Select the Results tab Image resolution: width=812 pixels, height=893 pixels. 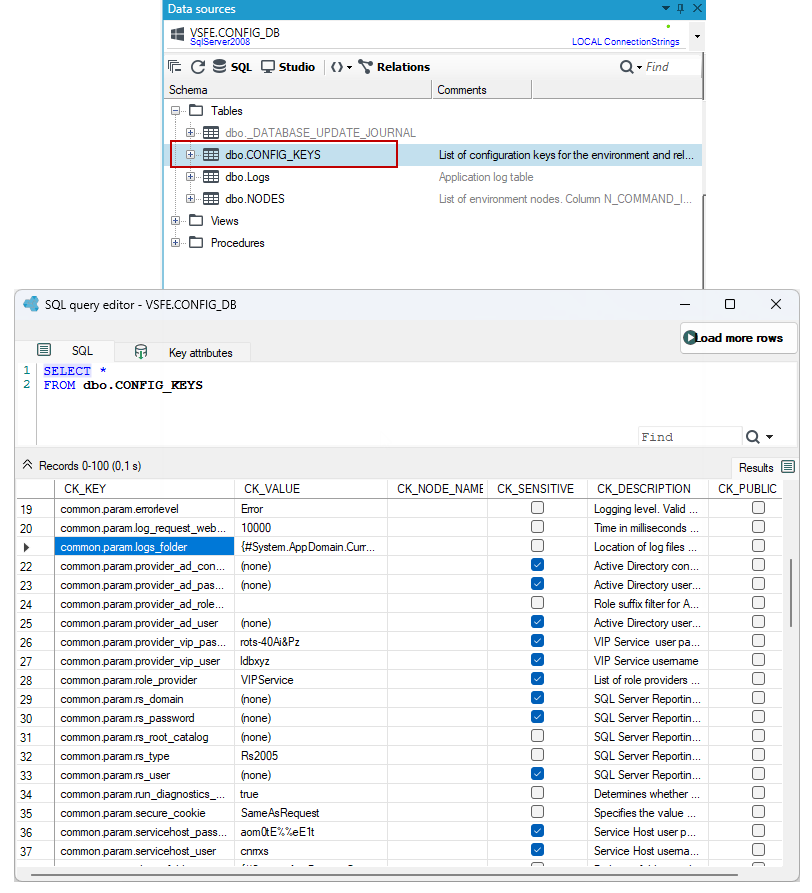pos(766,468)
